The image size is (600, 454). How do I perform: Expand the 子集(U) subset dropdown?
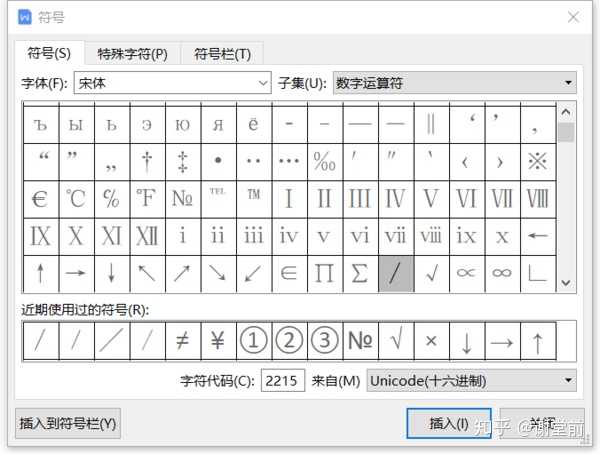455,83
